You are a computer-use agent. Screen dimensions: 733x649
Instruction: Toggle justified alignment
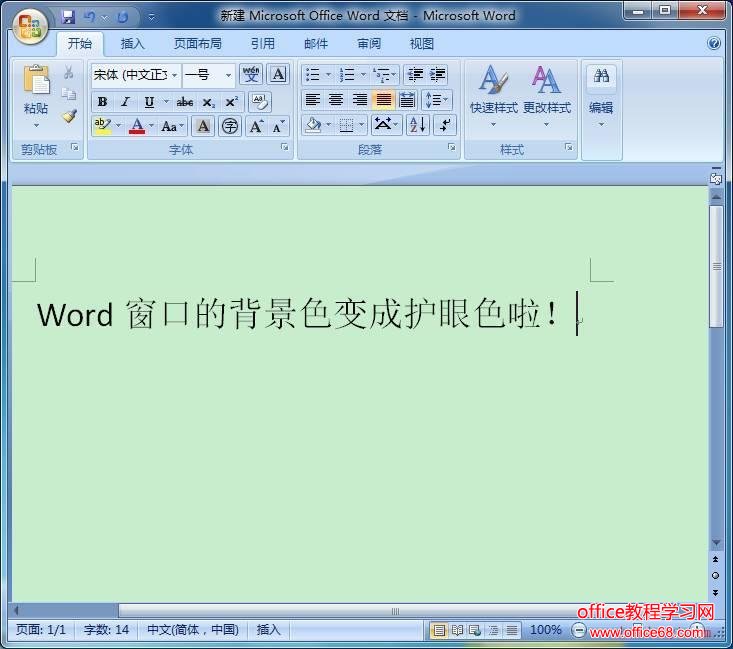(383, 100)
